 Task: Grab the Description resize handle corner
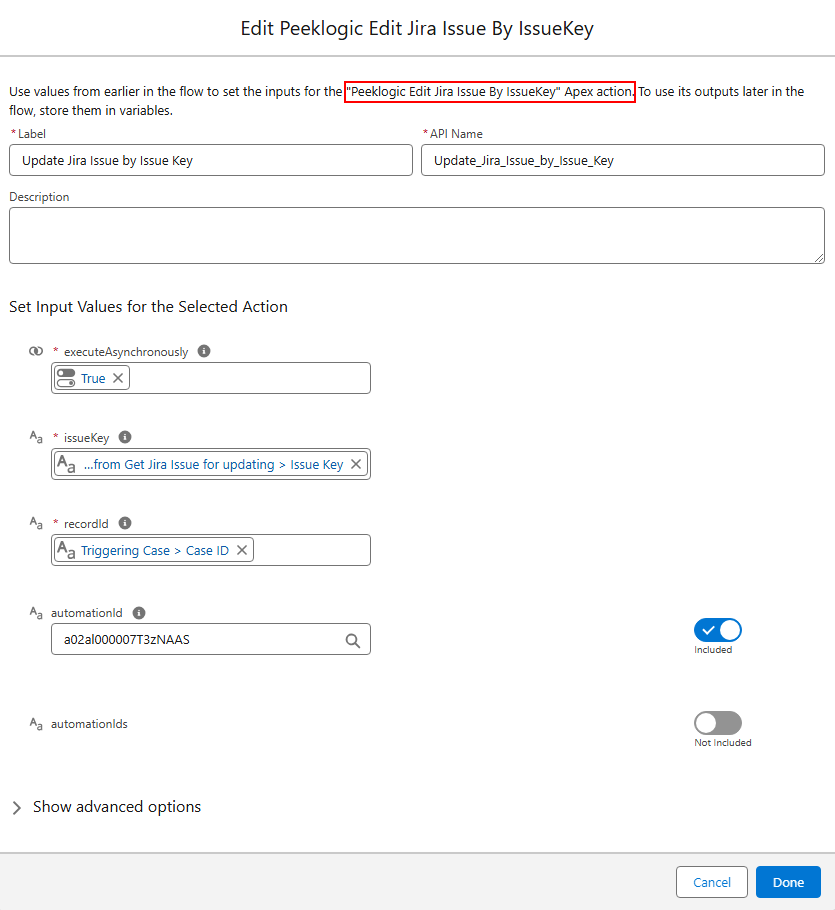pos(819,258)
